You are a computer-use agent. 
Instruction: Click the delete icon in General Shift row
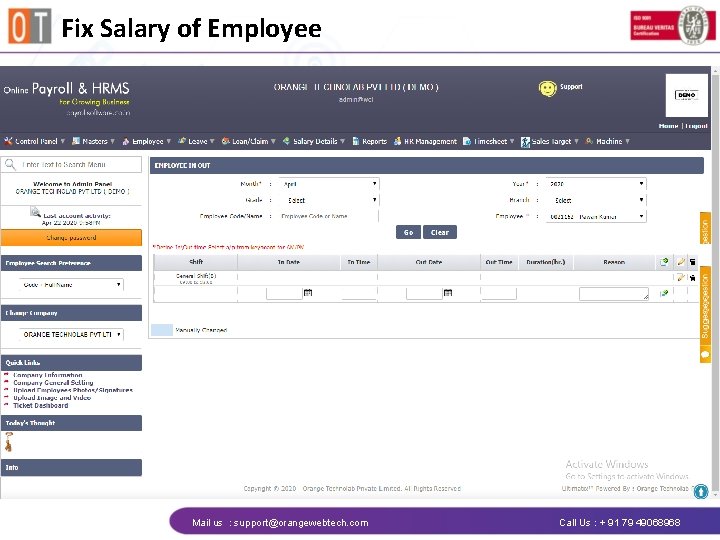pyautogui.click(x=692, y=277)
